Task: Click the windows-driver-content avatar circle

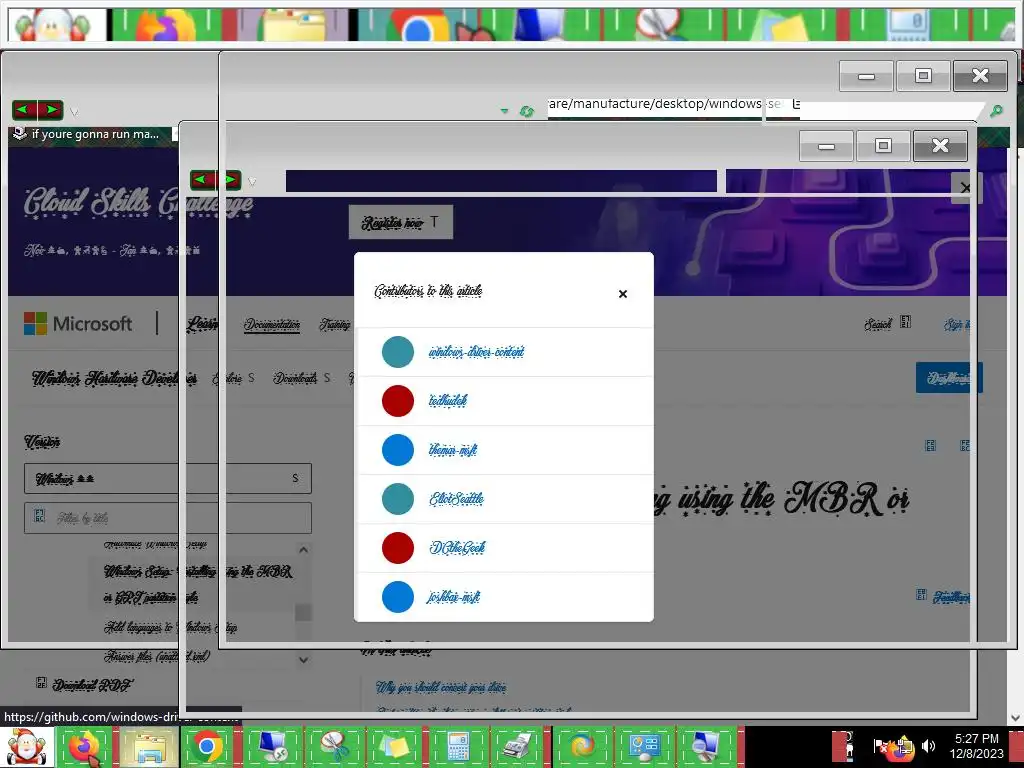Action: (x=398, y=352)
